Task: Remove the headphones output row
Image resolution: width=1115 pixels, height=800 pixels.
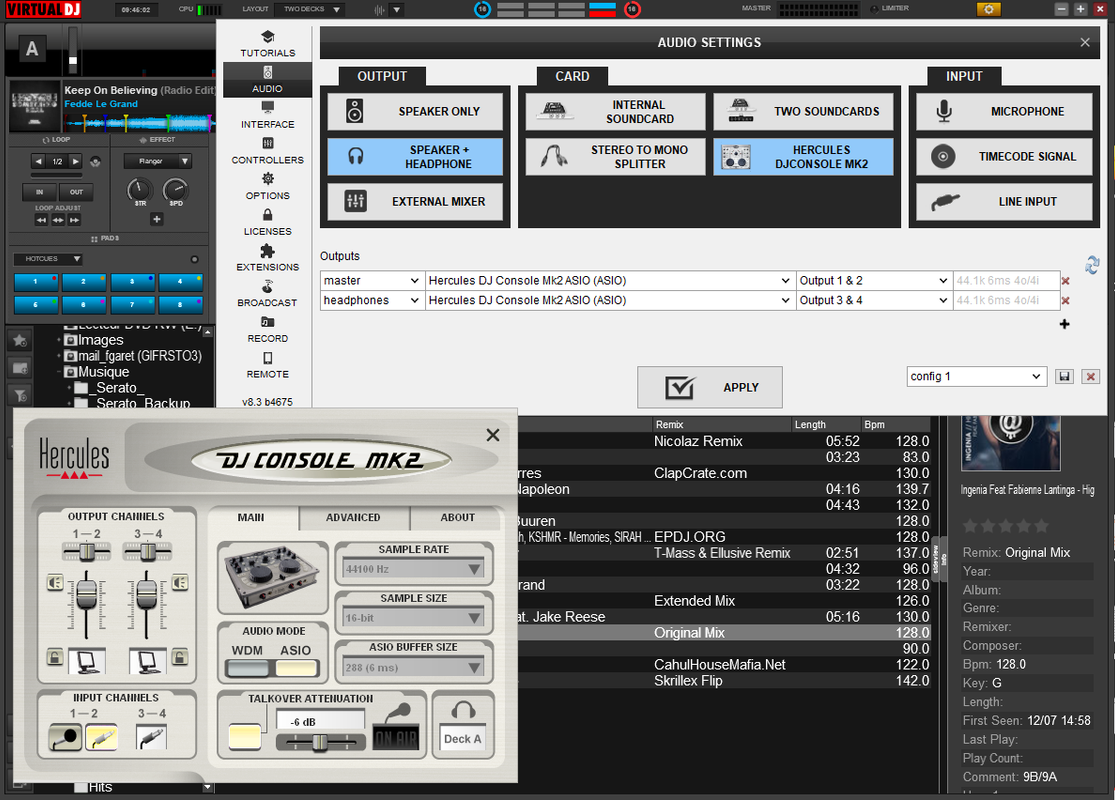Action: [x=1065, y=301]
